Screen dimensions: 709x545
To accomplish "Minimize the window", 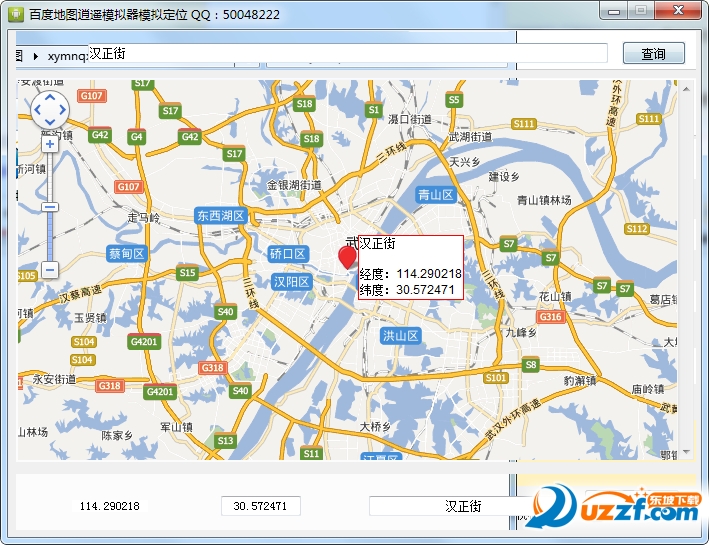I will click(614, 11).
